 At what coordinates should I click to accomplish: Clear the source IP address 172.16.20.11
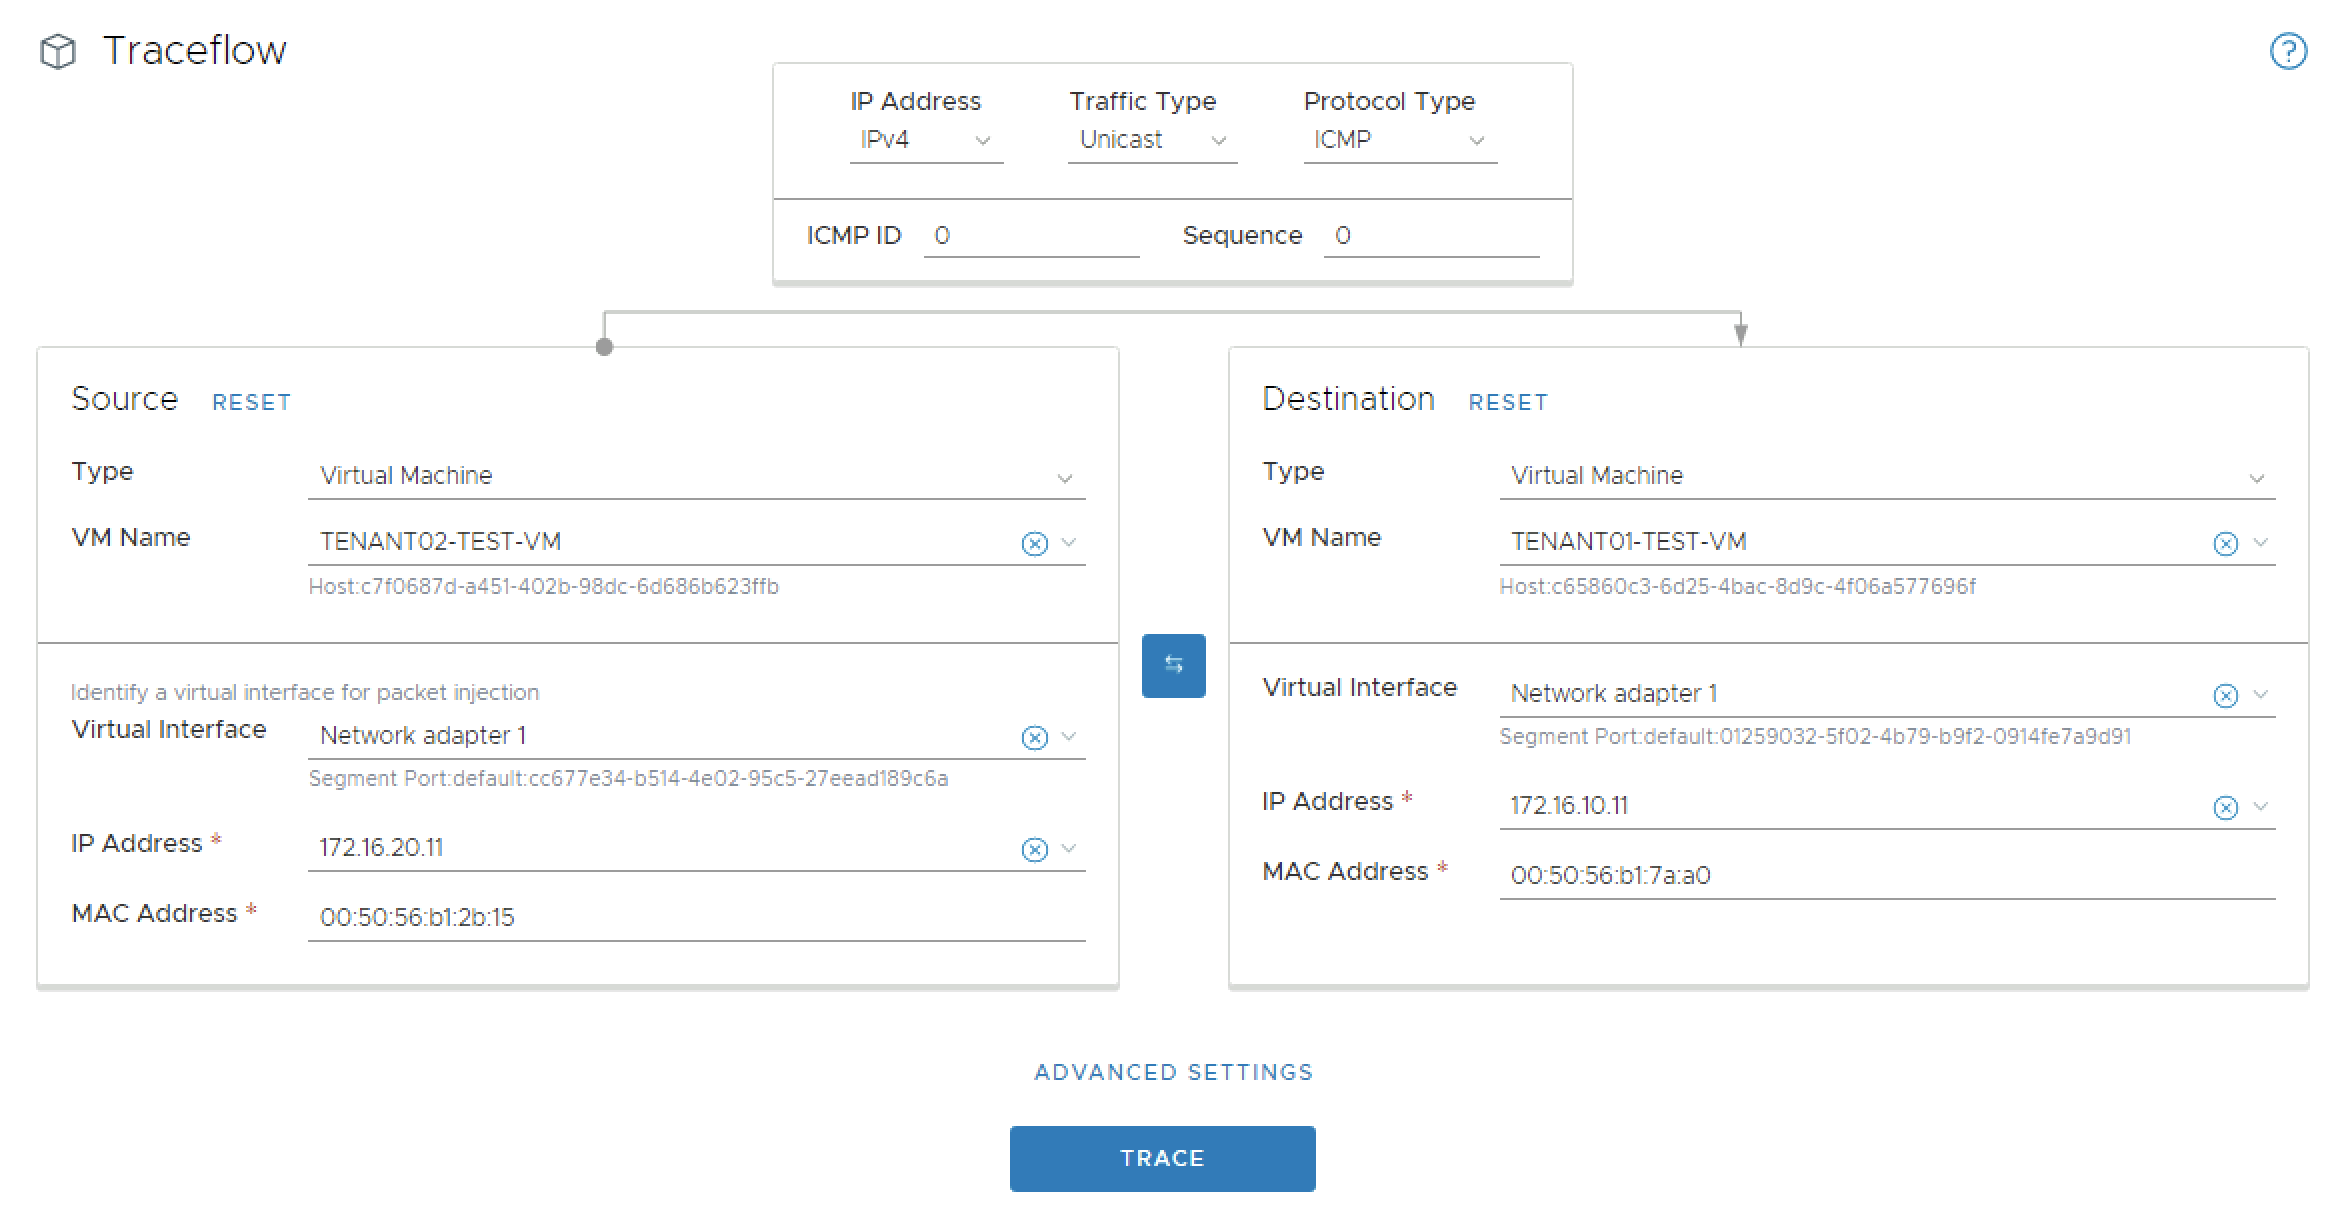click(1034, 849)
